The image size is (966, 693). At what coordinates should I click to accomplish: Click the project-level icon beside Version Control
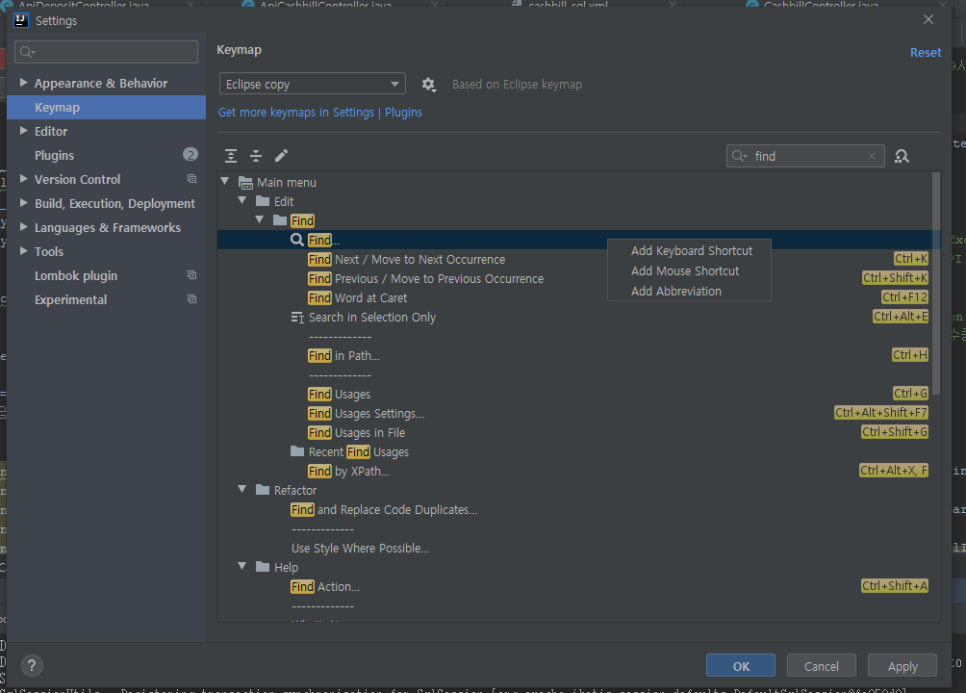click(x=192, y=179)
